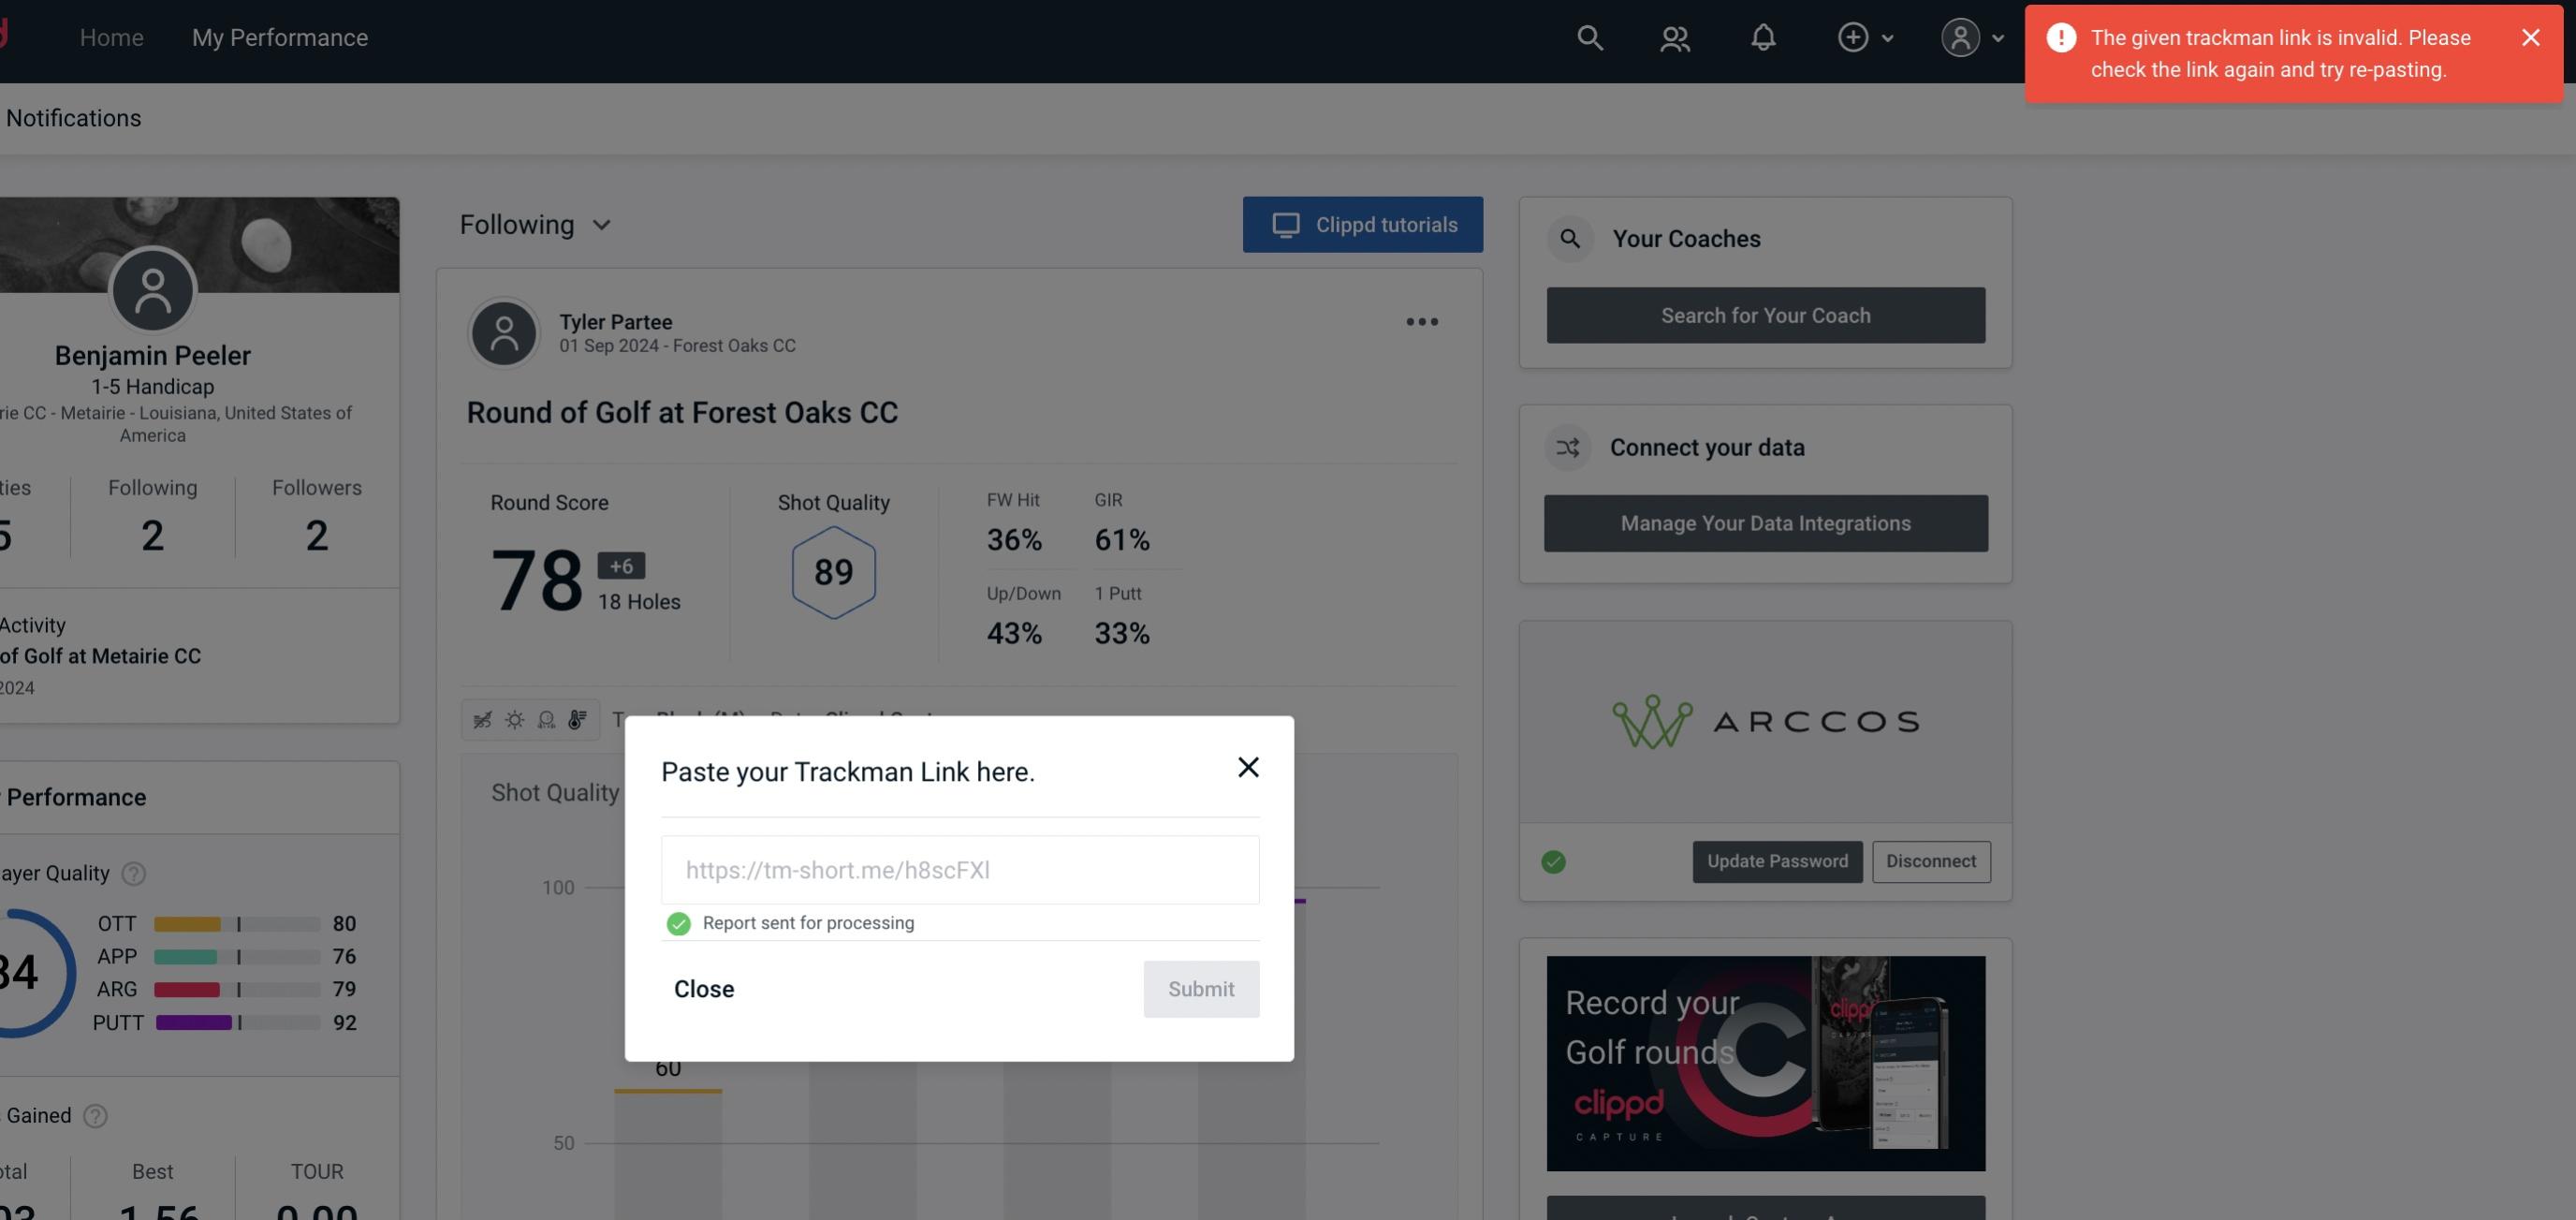Click the search icon in Your Coaches panel
Viewport: 2576px width, 1220px height.
tap(1571, 237)
